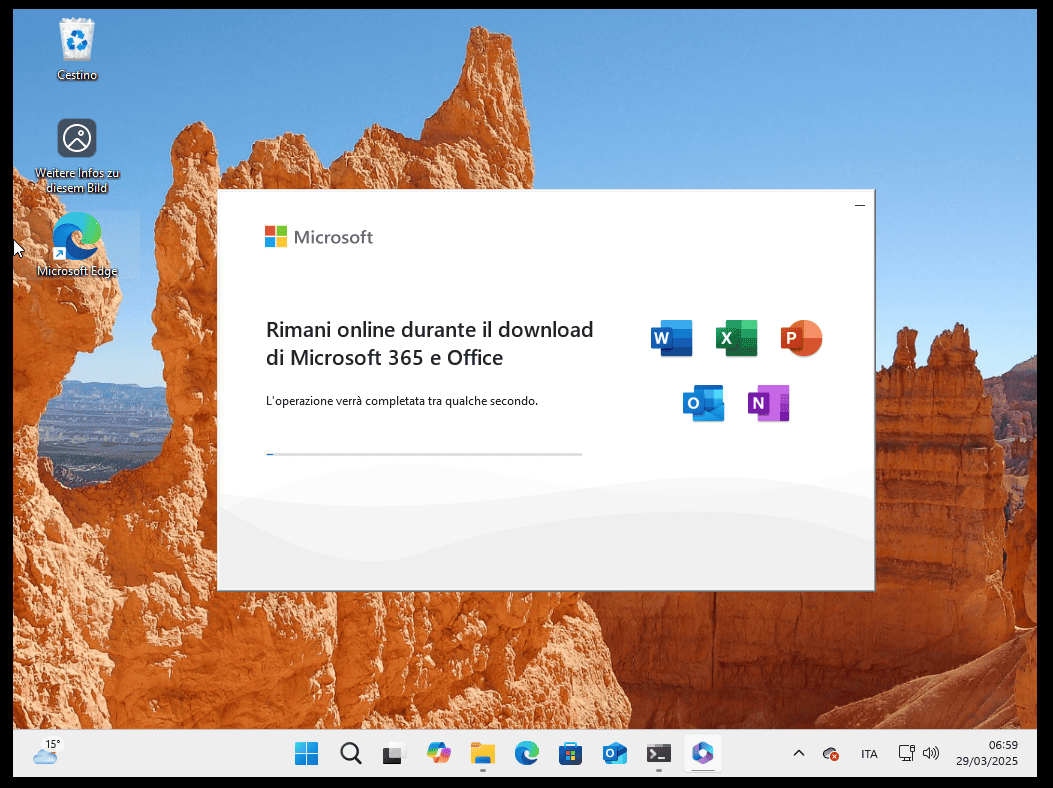Click the Outlook icon in the installer
Screen dimensions: 1053x788
coord(703,403)
